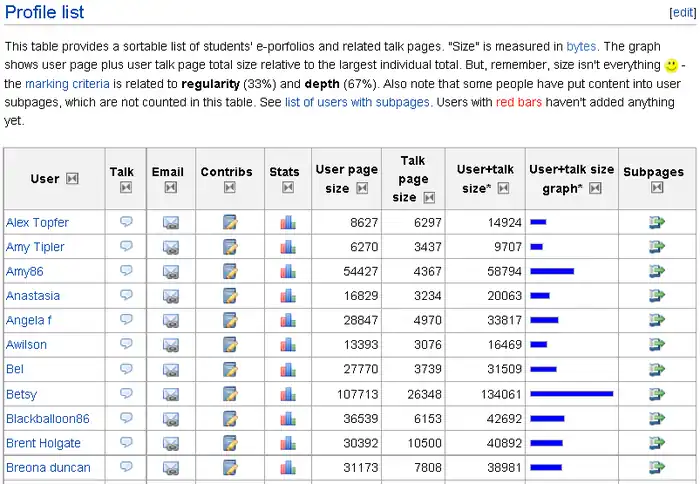Viewport: 700px width, 484px height.
Task: Click Betsy's blue size graph bar
Action: point(571,394)
